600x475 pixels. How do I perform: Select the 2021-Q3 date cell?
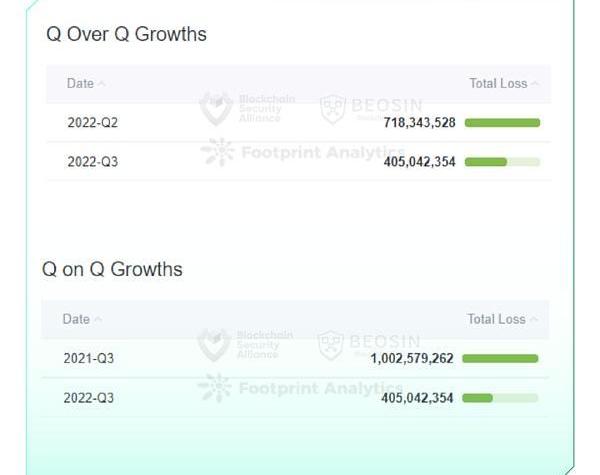(88, 358)
